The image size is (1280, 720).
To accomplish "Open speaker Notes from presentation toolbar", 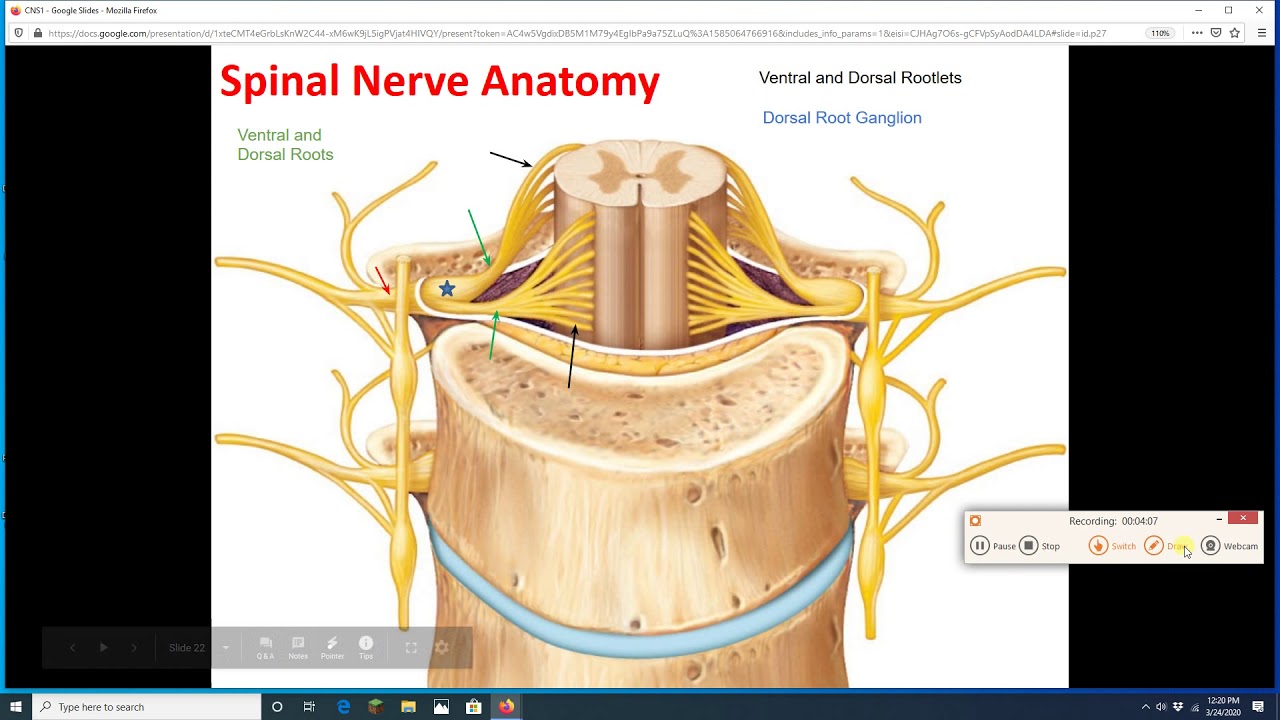I will pos(298,648).
